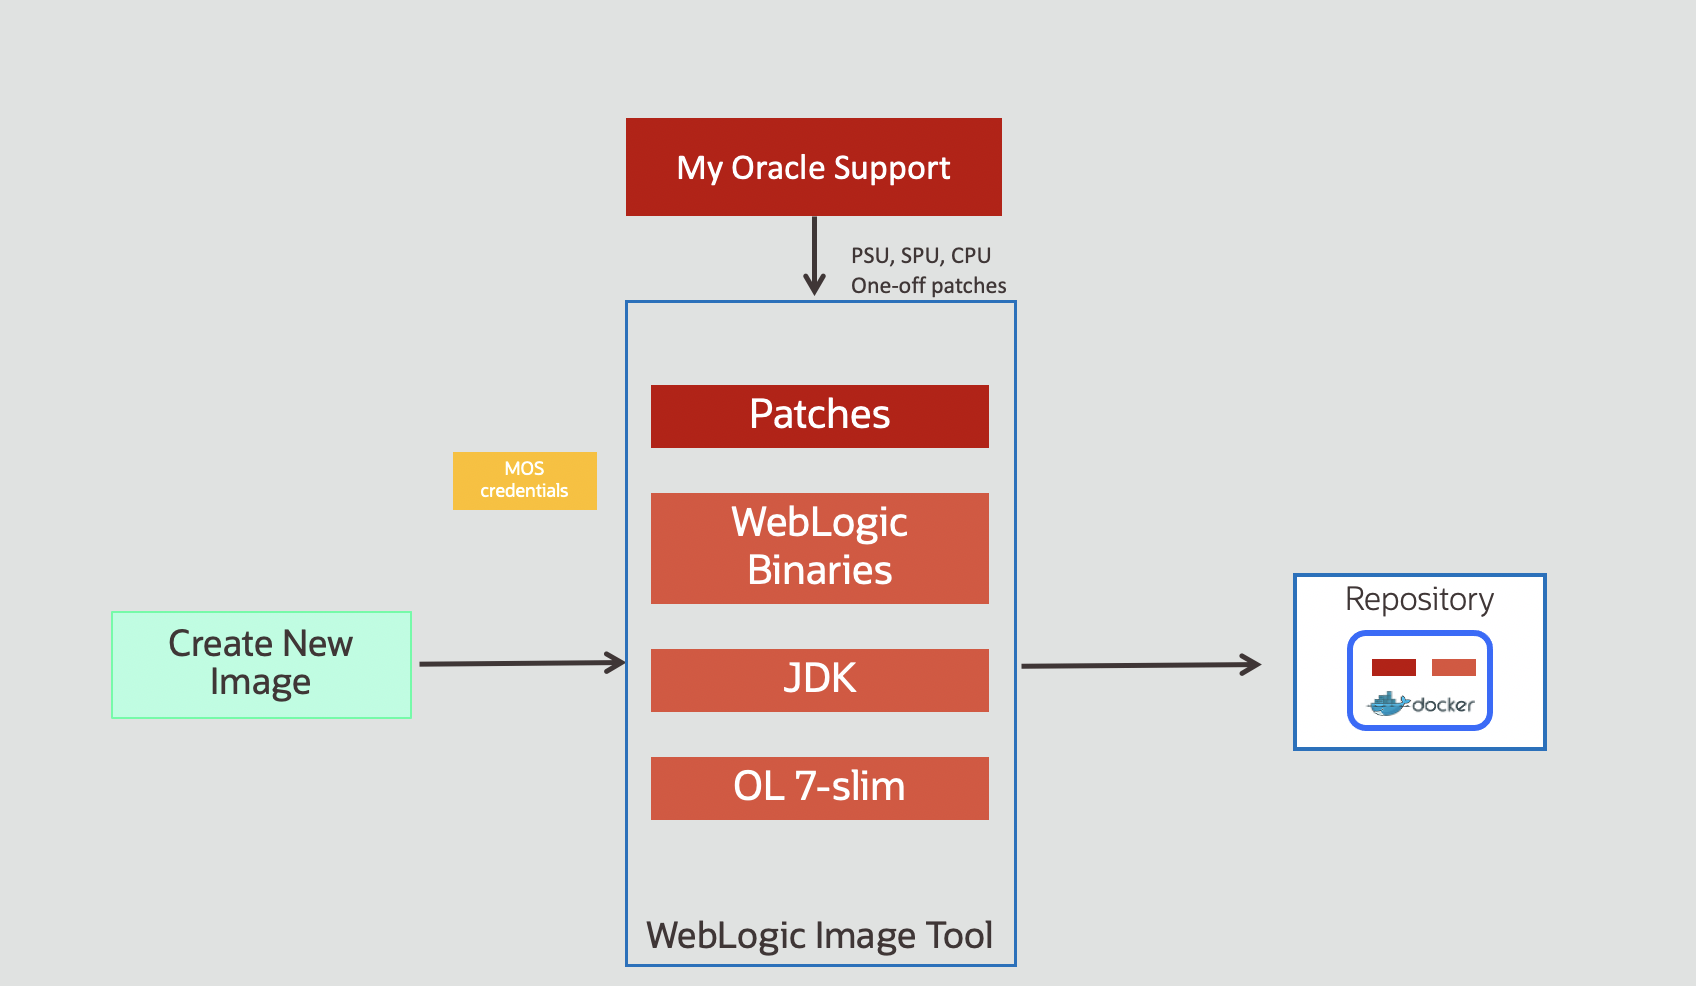Click the dark red block in Repository image

1394,668
